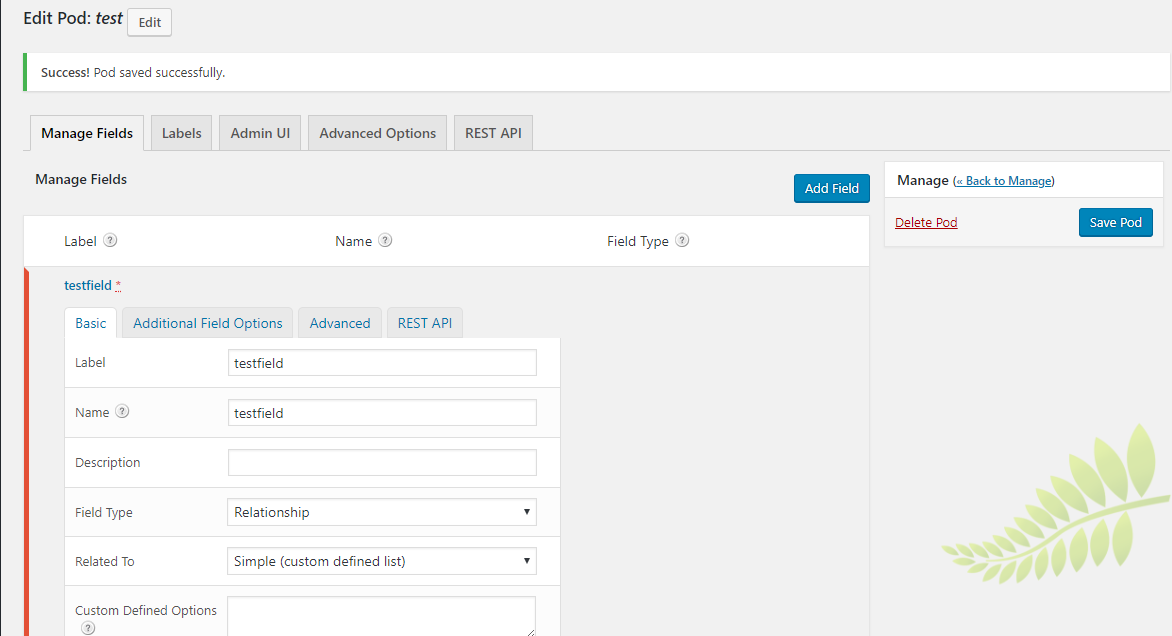Click the Edit button beside the pod title
This screenshot has width=1172, height=636.
[148, 22]
